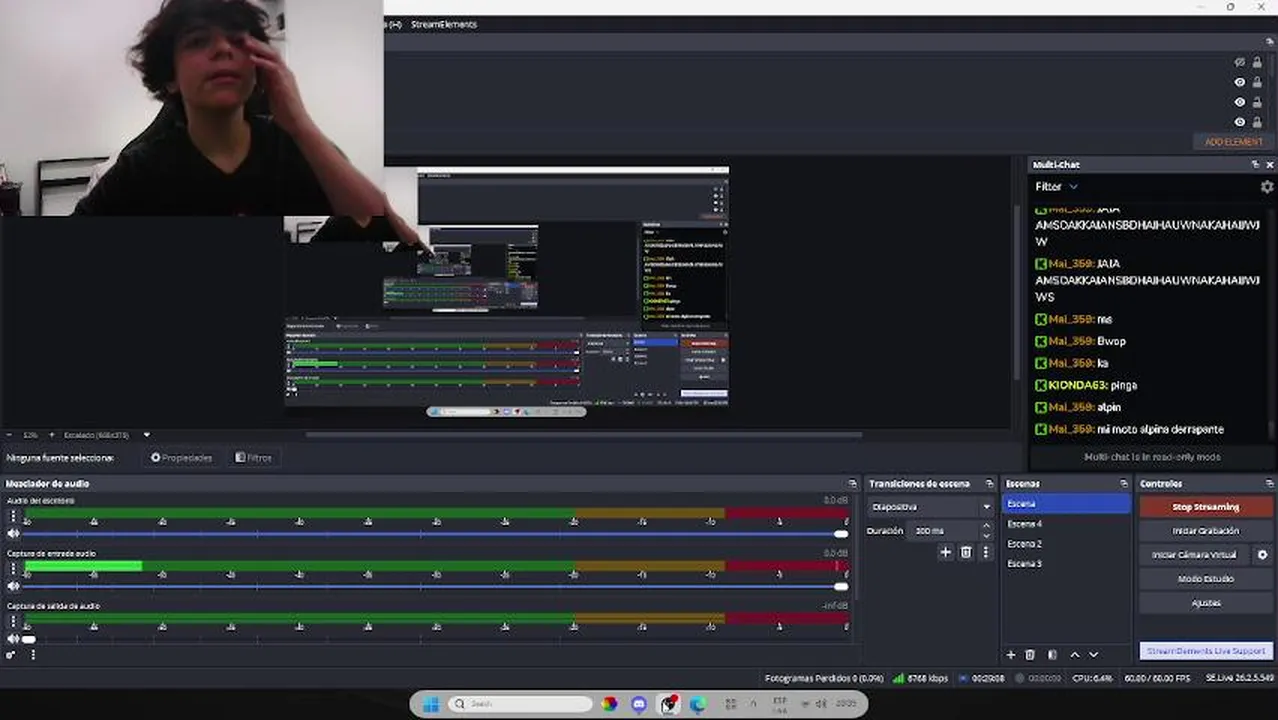Open the Windows Start button
Screen dimensions: 1278x720
click(431, 704)
